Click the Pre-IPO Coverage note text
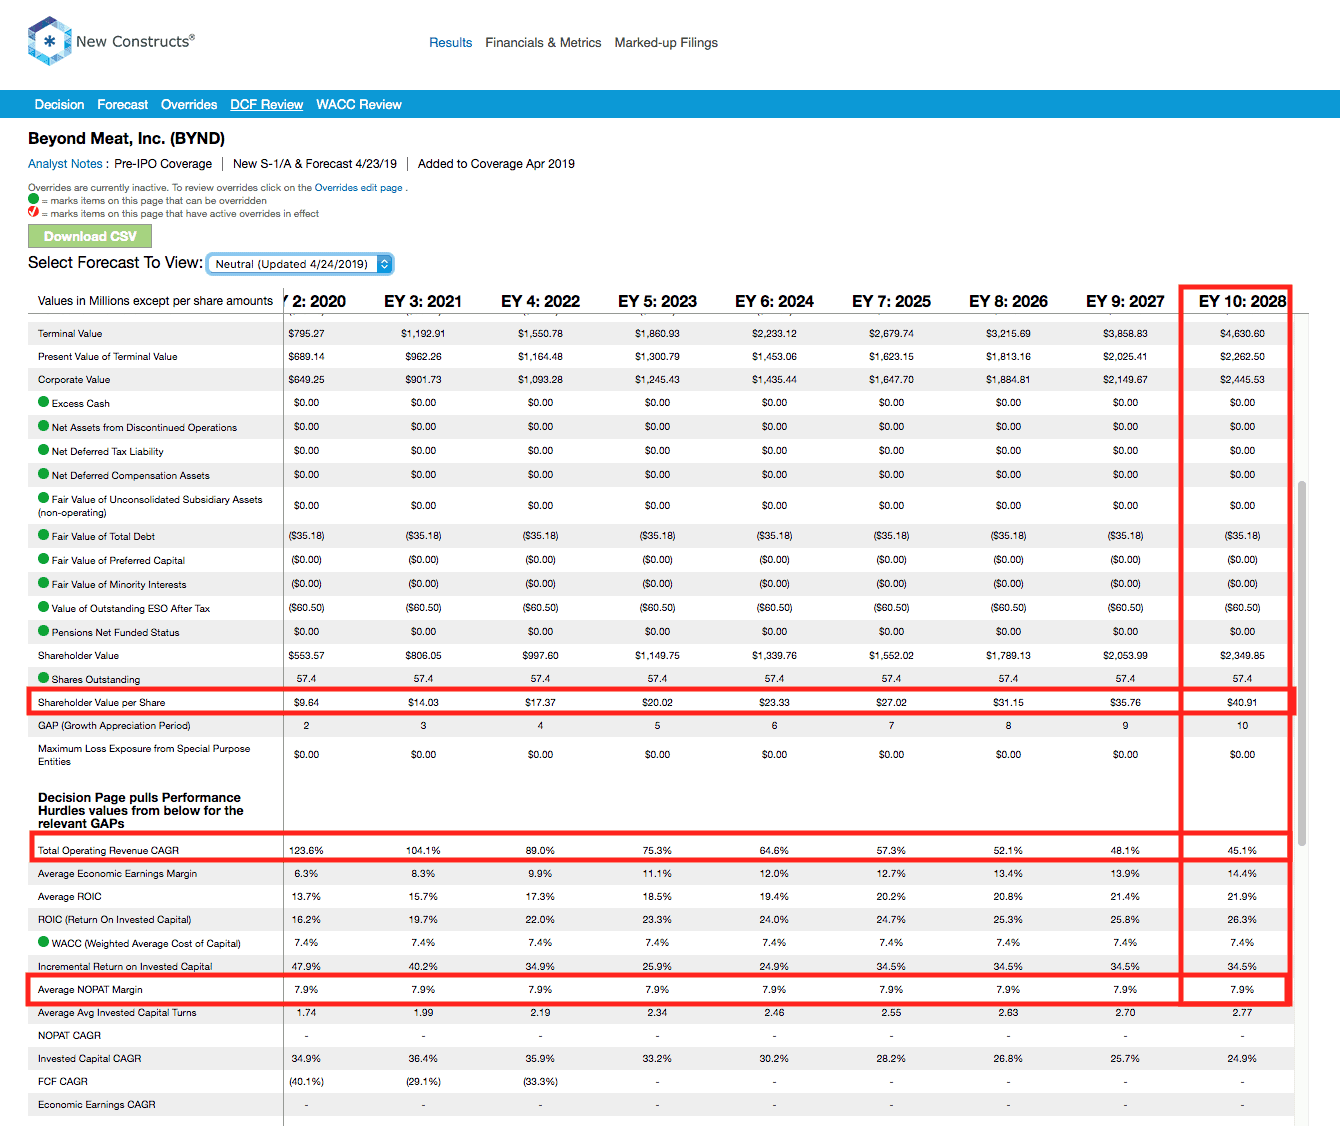Screen dimensions: 1340x1126 (163, 164)
